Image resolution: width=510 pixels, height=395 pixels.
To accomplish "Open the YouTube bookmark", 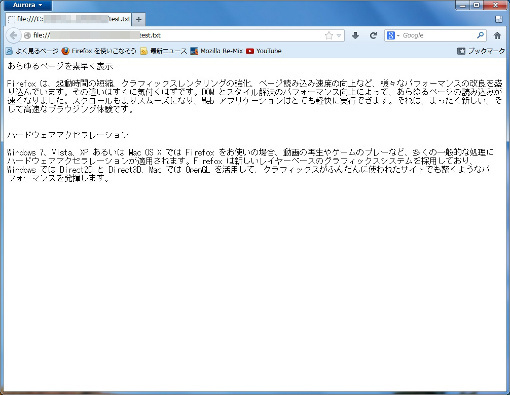I will pos(264,51).
